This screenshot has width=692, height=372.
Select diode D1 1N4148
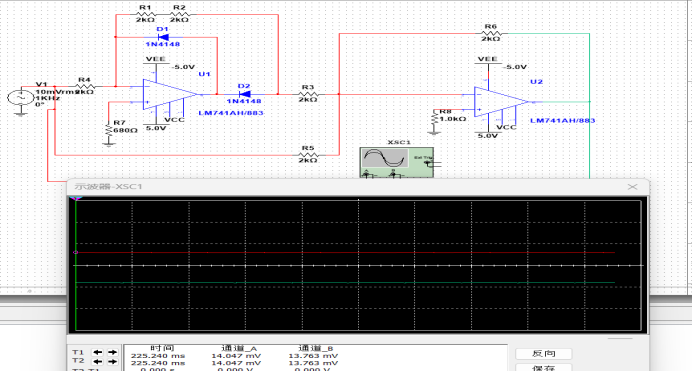tap(163, 37)
